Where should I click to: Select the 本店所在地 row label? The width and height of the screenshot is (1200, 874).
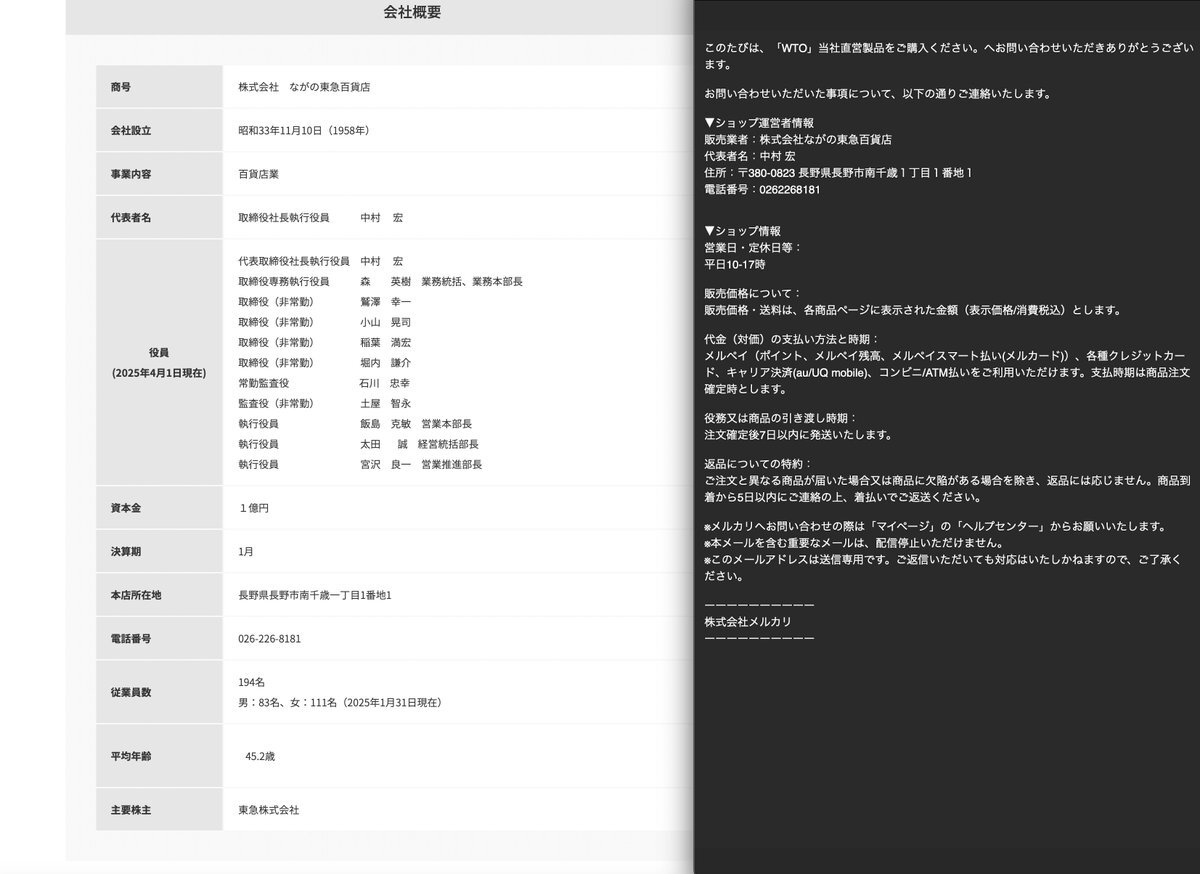point(136,595)
